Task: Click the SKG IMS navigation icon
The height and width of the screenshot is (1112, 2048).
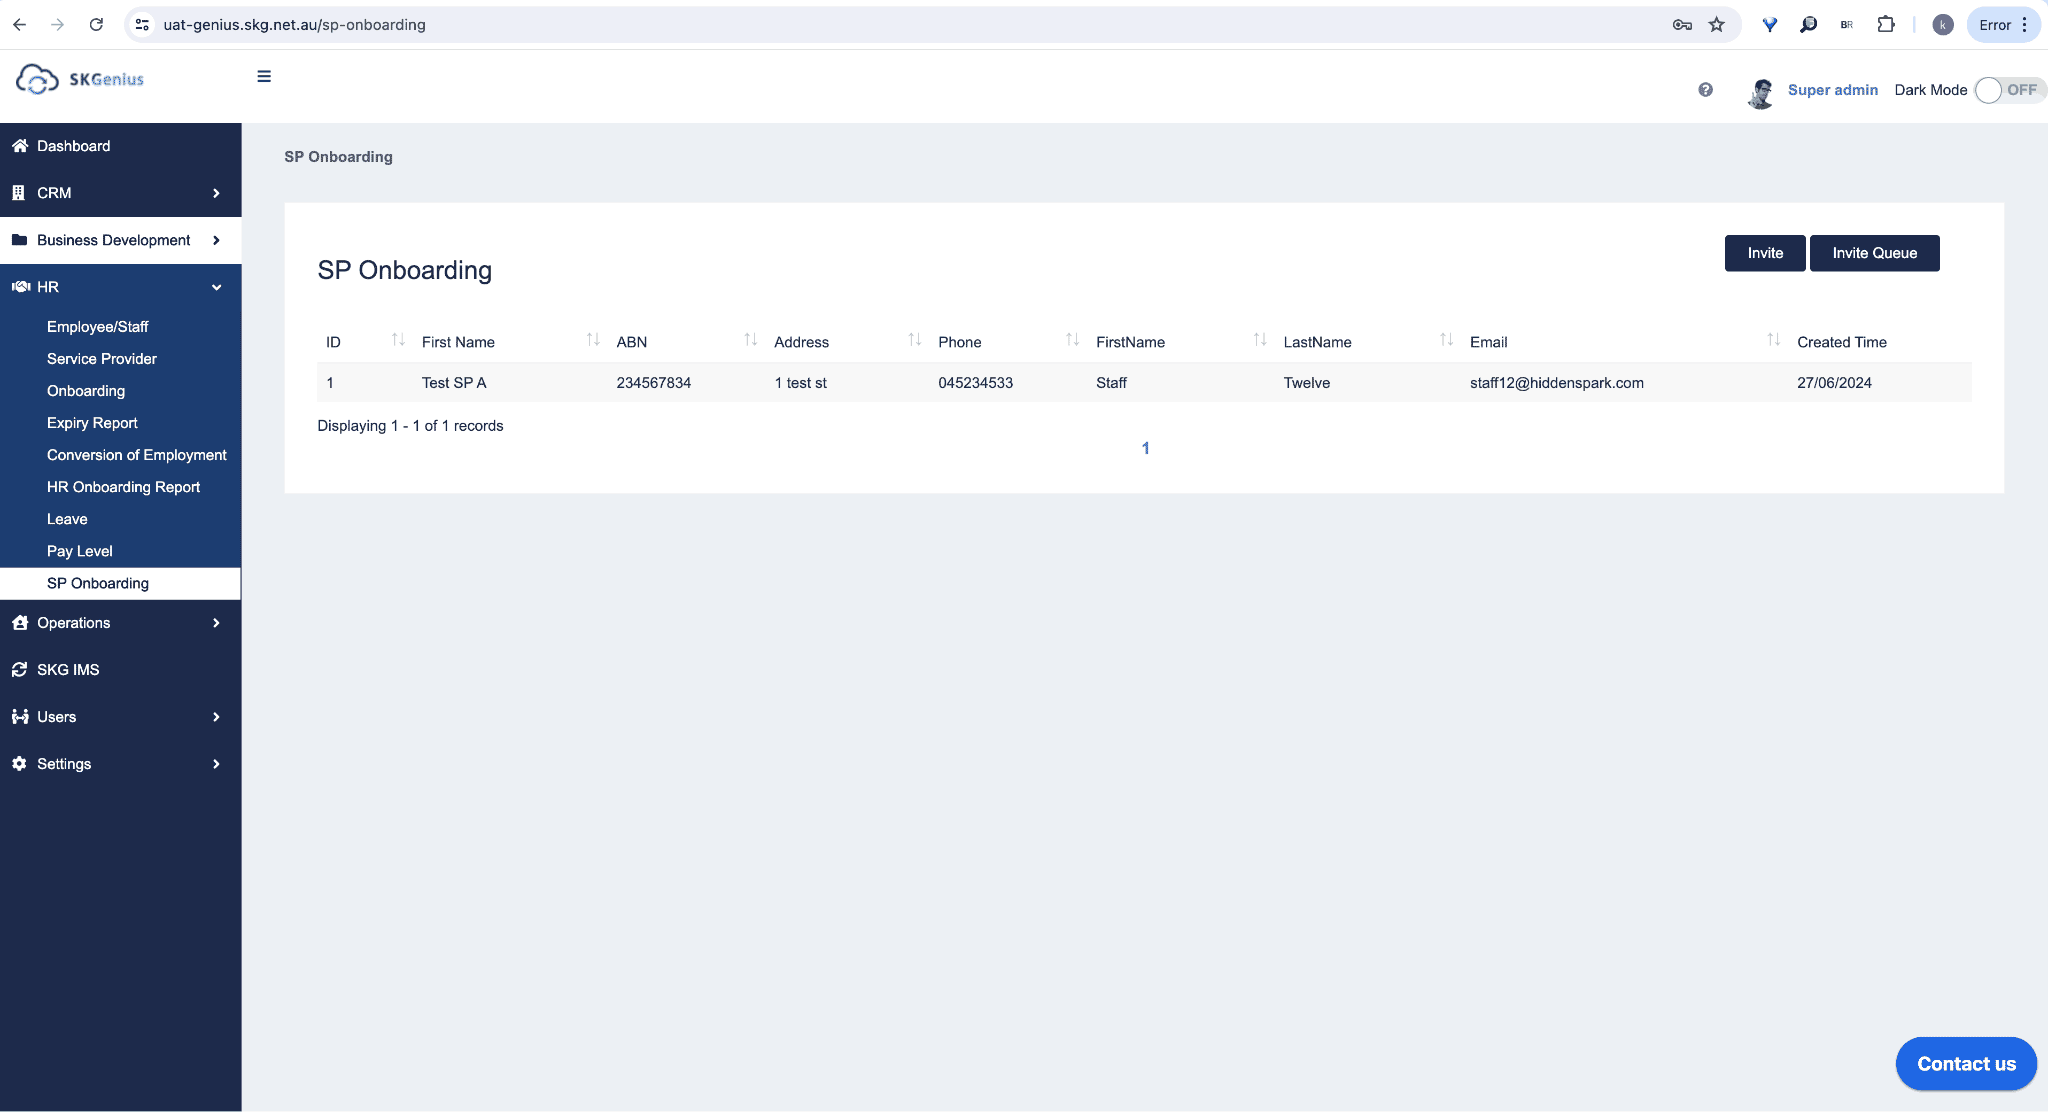Action: click(x=19, y=670)
